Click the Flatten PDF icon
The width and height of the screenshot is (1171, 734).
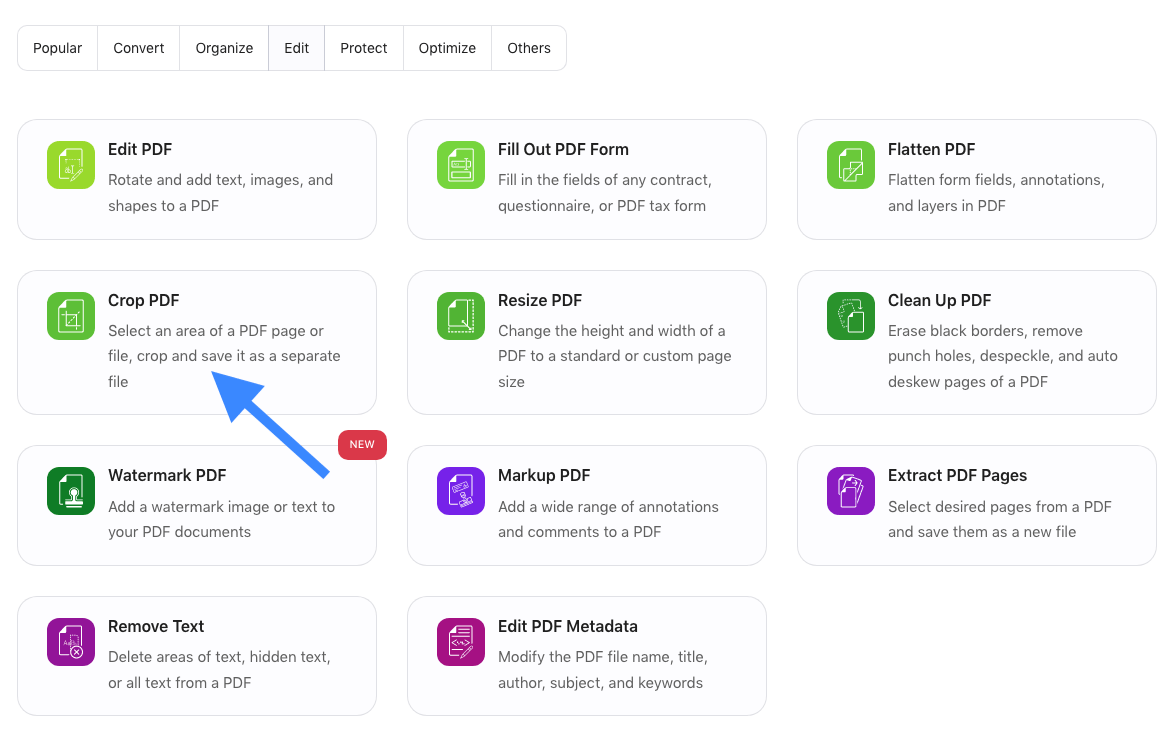tap(851, 165)
